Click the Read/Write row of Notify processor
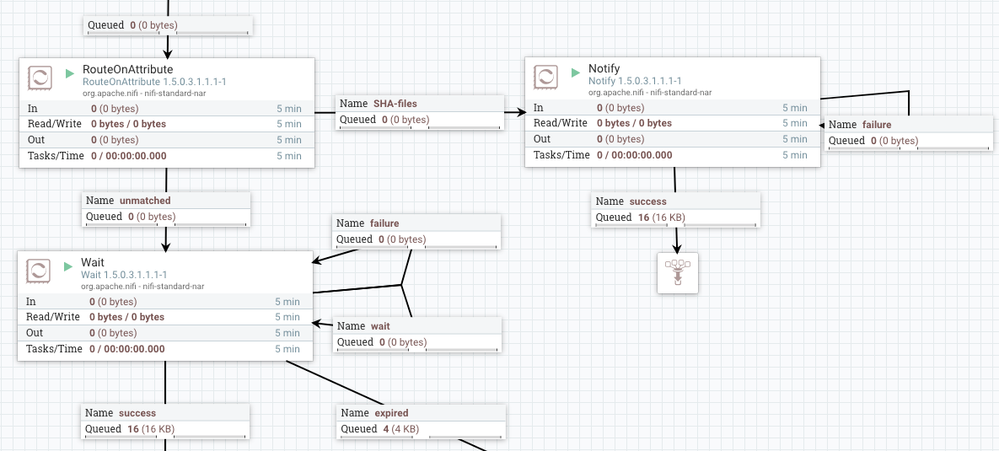Image resolution: width=999 pixels, height=451 pixels. [673, 124]
